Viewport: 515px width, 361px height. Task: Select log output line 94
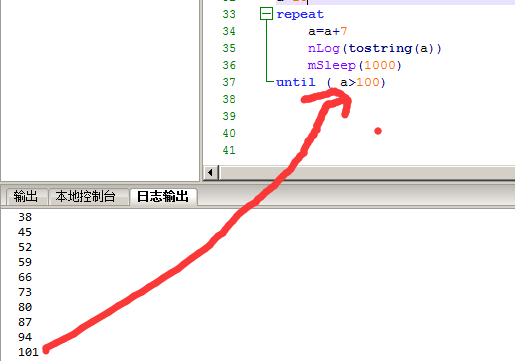tap(25, 337)
